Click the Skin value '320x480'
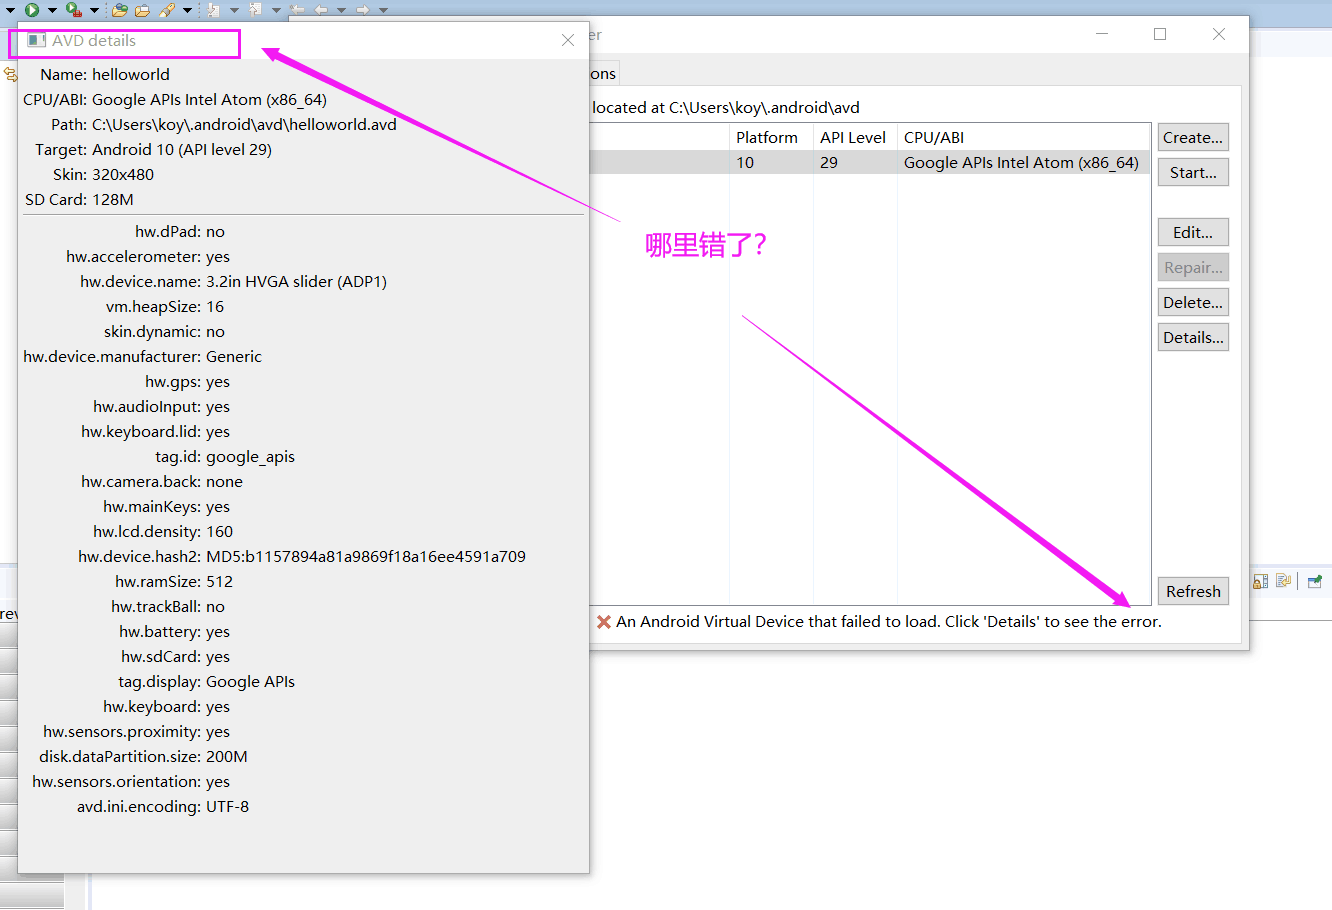 (123, 174)
